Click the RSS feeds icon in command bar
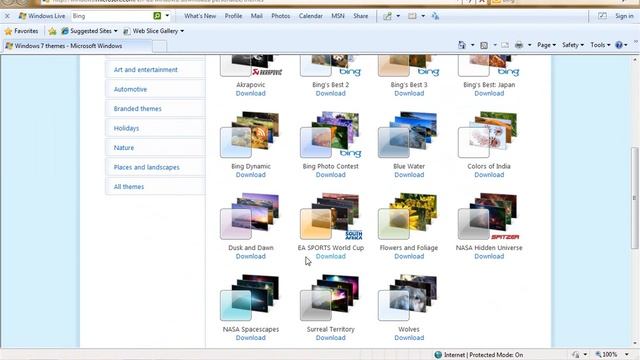This screenshot has width=640, height=360. point(484,45)
